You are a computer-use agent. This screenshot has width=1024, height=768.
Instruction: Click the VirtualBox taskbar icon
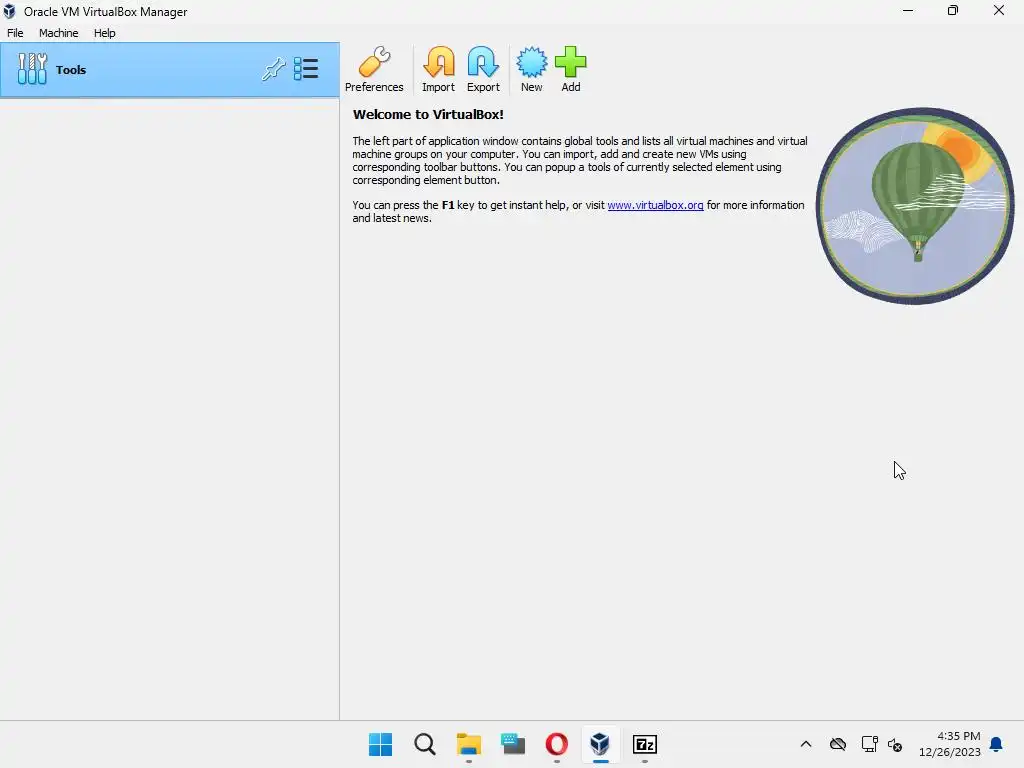coord(600,744)
